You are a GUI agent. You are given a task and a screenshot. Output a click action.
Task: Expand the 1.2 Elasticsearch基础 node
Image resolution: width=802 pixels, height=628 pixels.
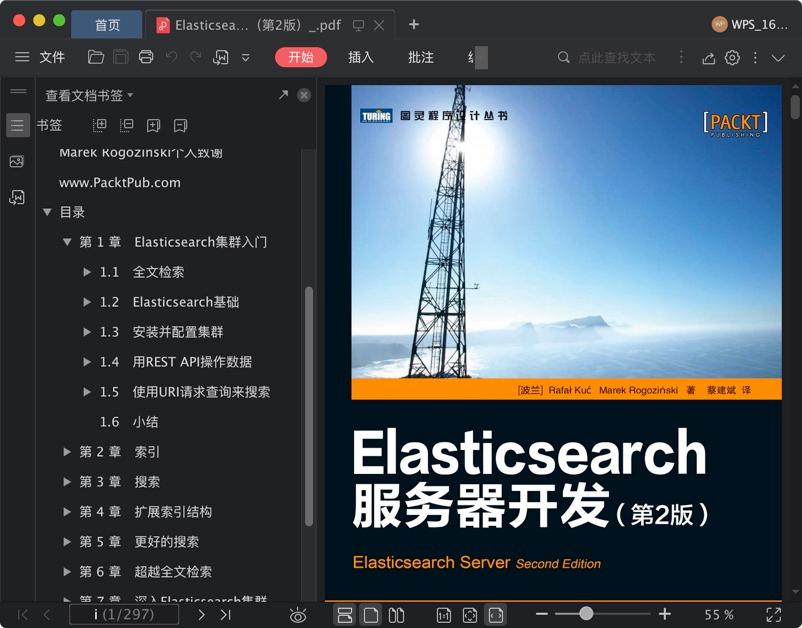coord(87,302)
